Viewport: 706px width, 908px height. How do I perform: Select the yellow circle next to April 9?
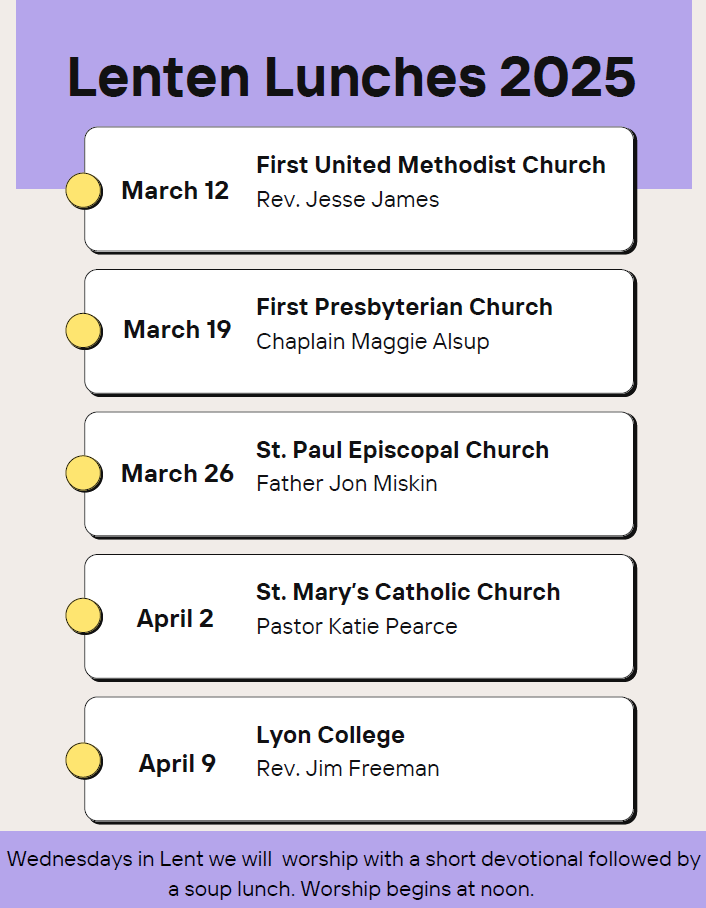(x=84, y=761)
